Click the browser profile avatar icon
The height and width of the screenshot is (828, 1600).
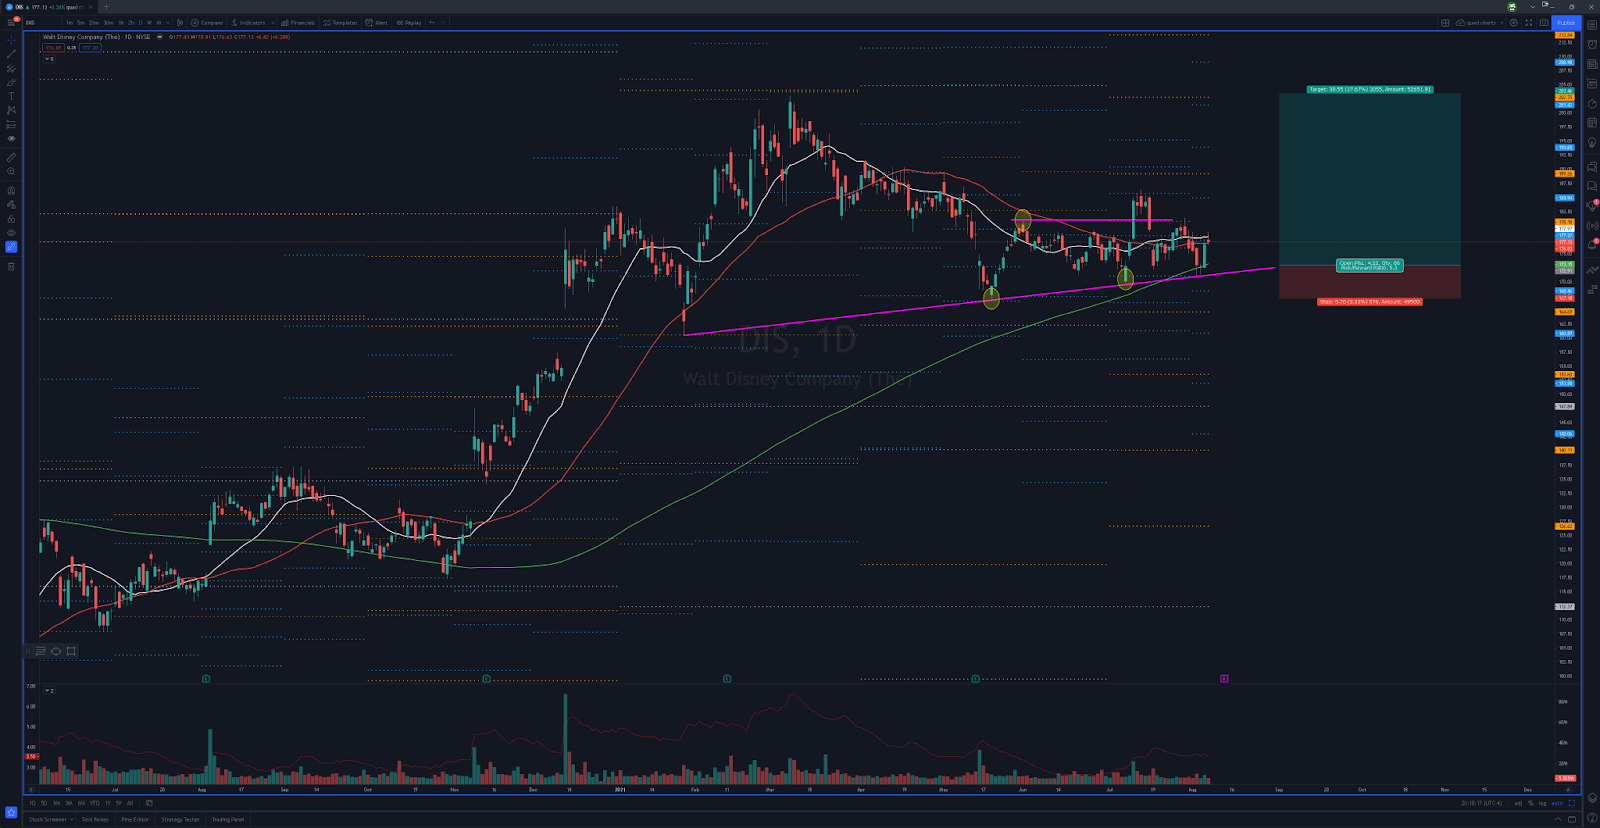pyautogui.click(x=1512, y=7)
